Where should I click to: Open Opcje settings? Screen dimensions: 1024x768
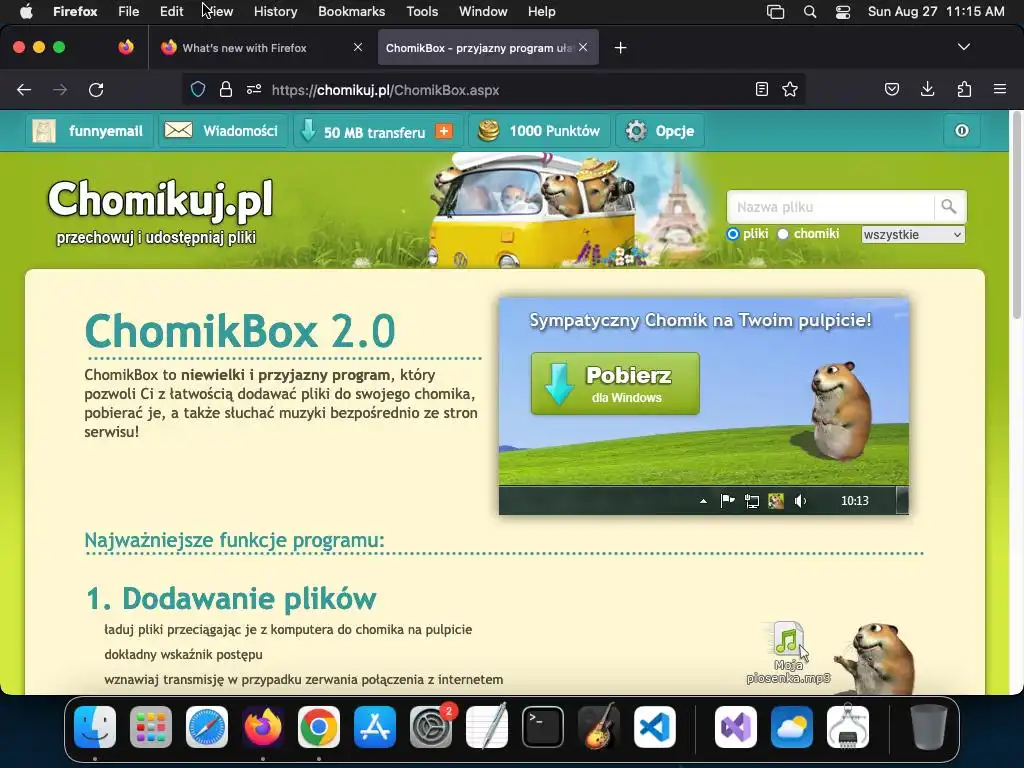coord(661,131)
